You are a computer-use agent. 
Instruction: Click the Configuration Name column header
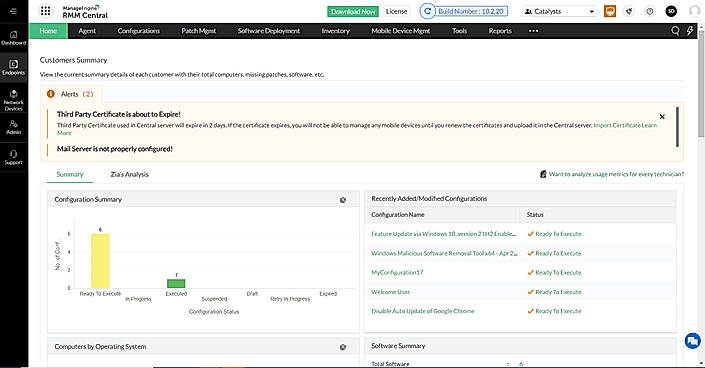click(x=397, y=215)
